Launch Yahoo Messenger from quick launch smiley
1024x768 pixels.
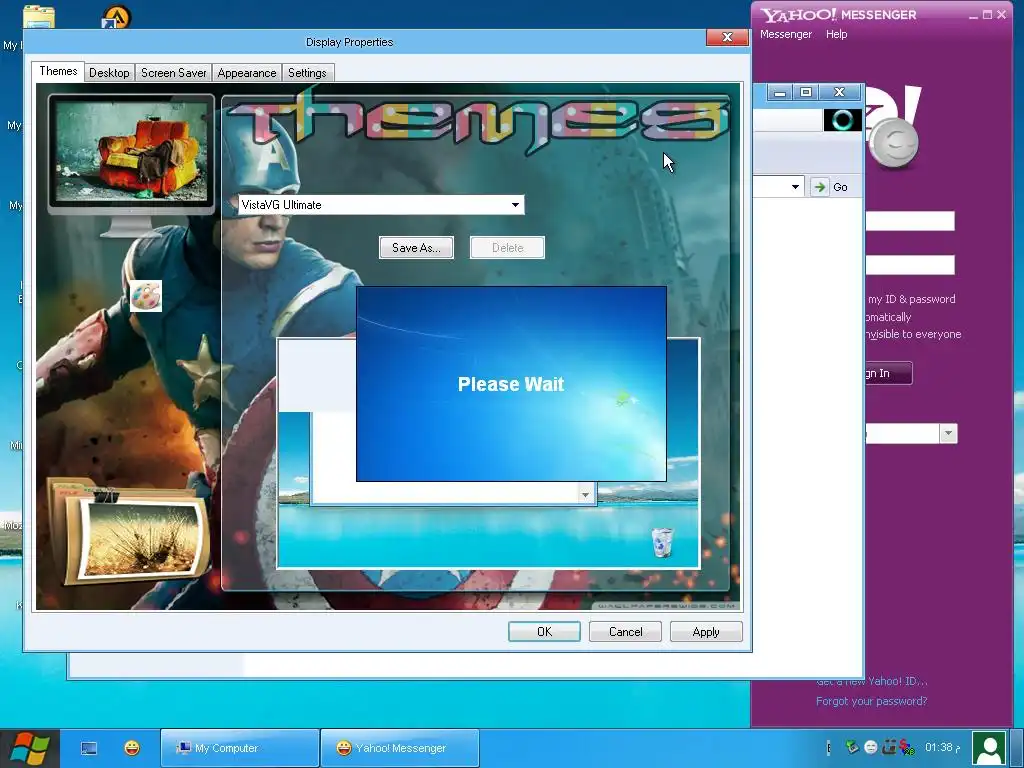pyautogui.click(x=132, y=748)
